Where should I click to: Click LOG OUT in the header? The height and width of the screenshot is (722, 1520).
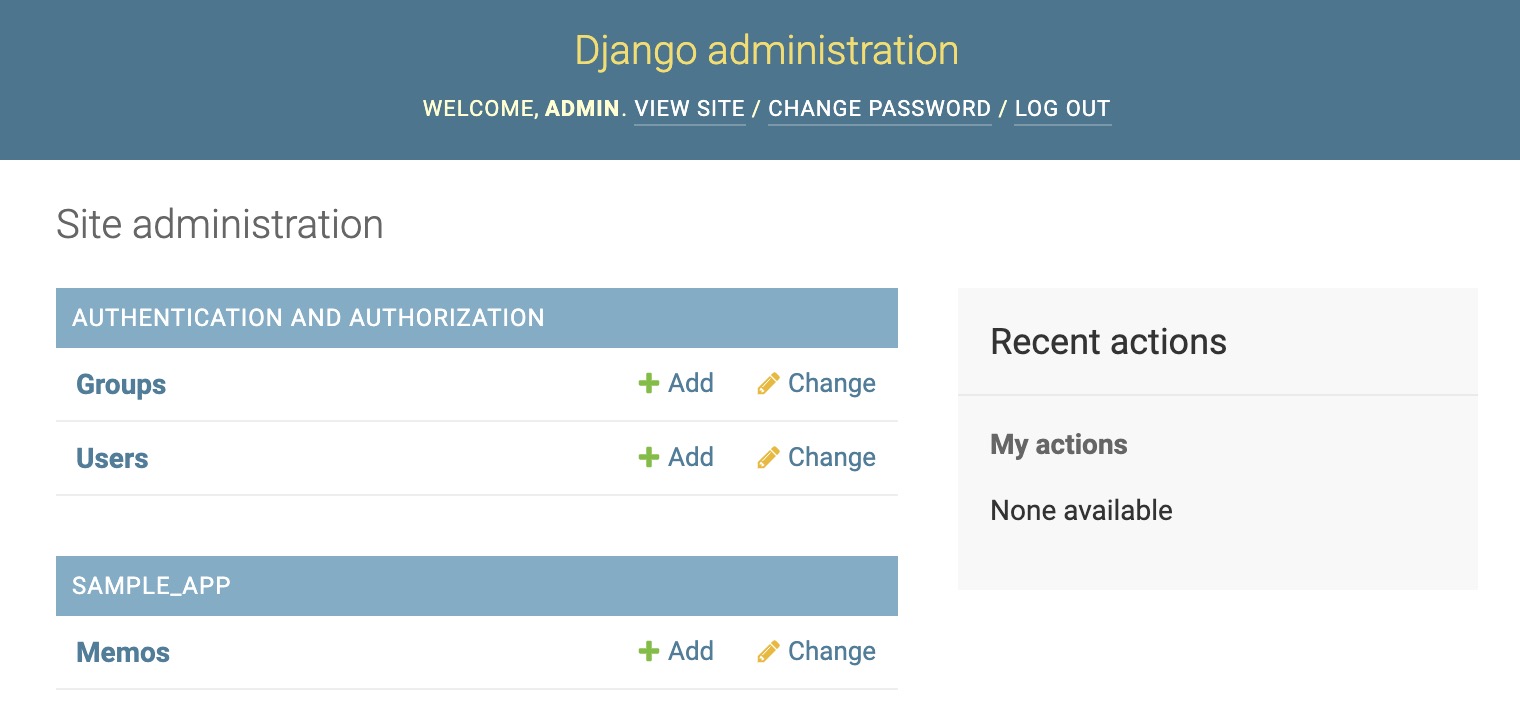pyautogui.click(x=1062, y=108)
